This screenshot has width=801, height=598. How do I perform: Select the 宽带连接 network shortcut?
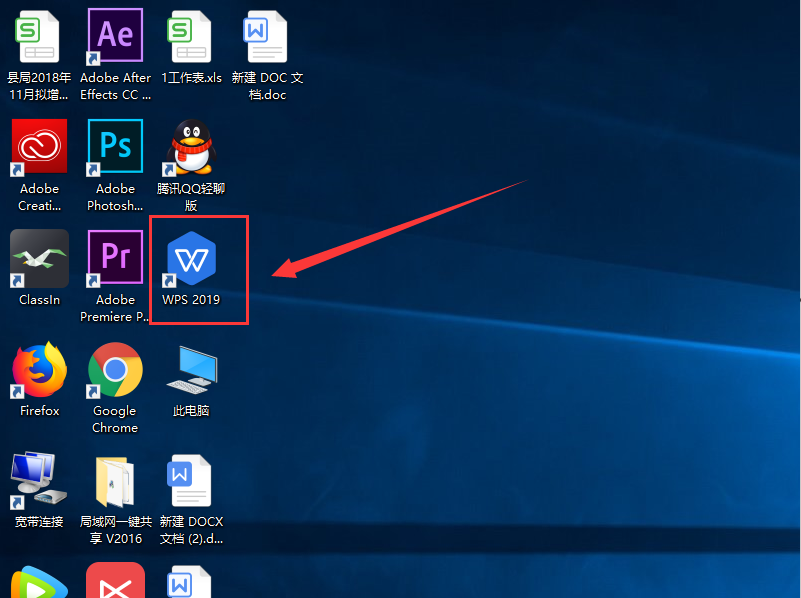coord(38,480)
